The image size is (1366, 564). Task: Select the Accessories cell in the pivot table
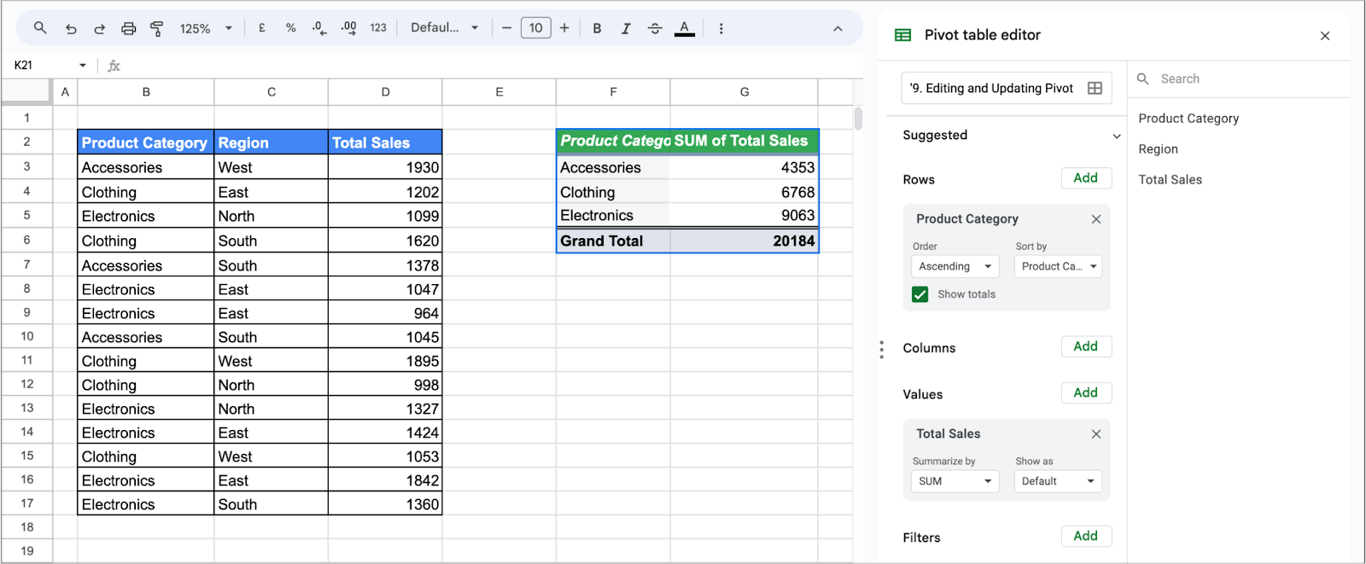(x=613, y=168)
